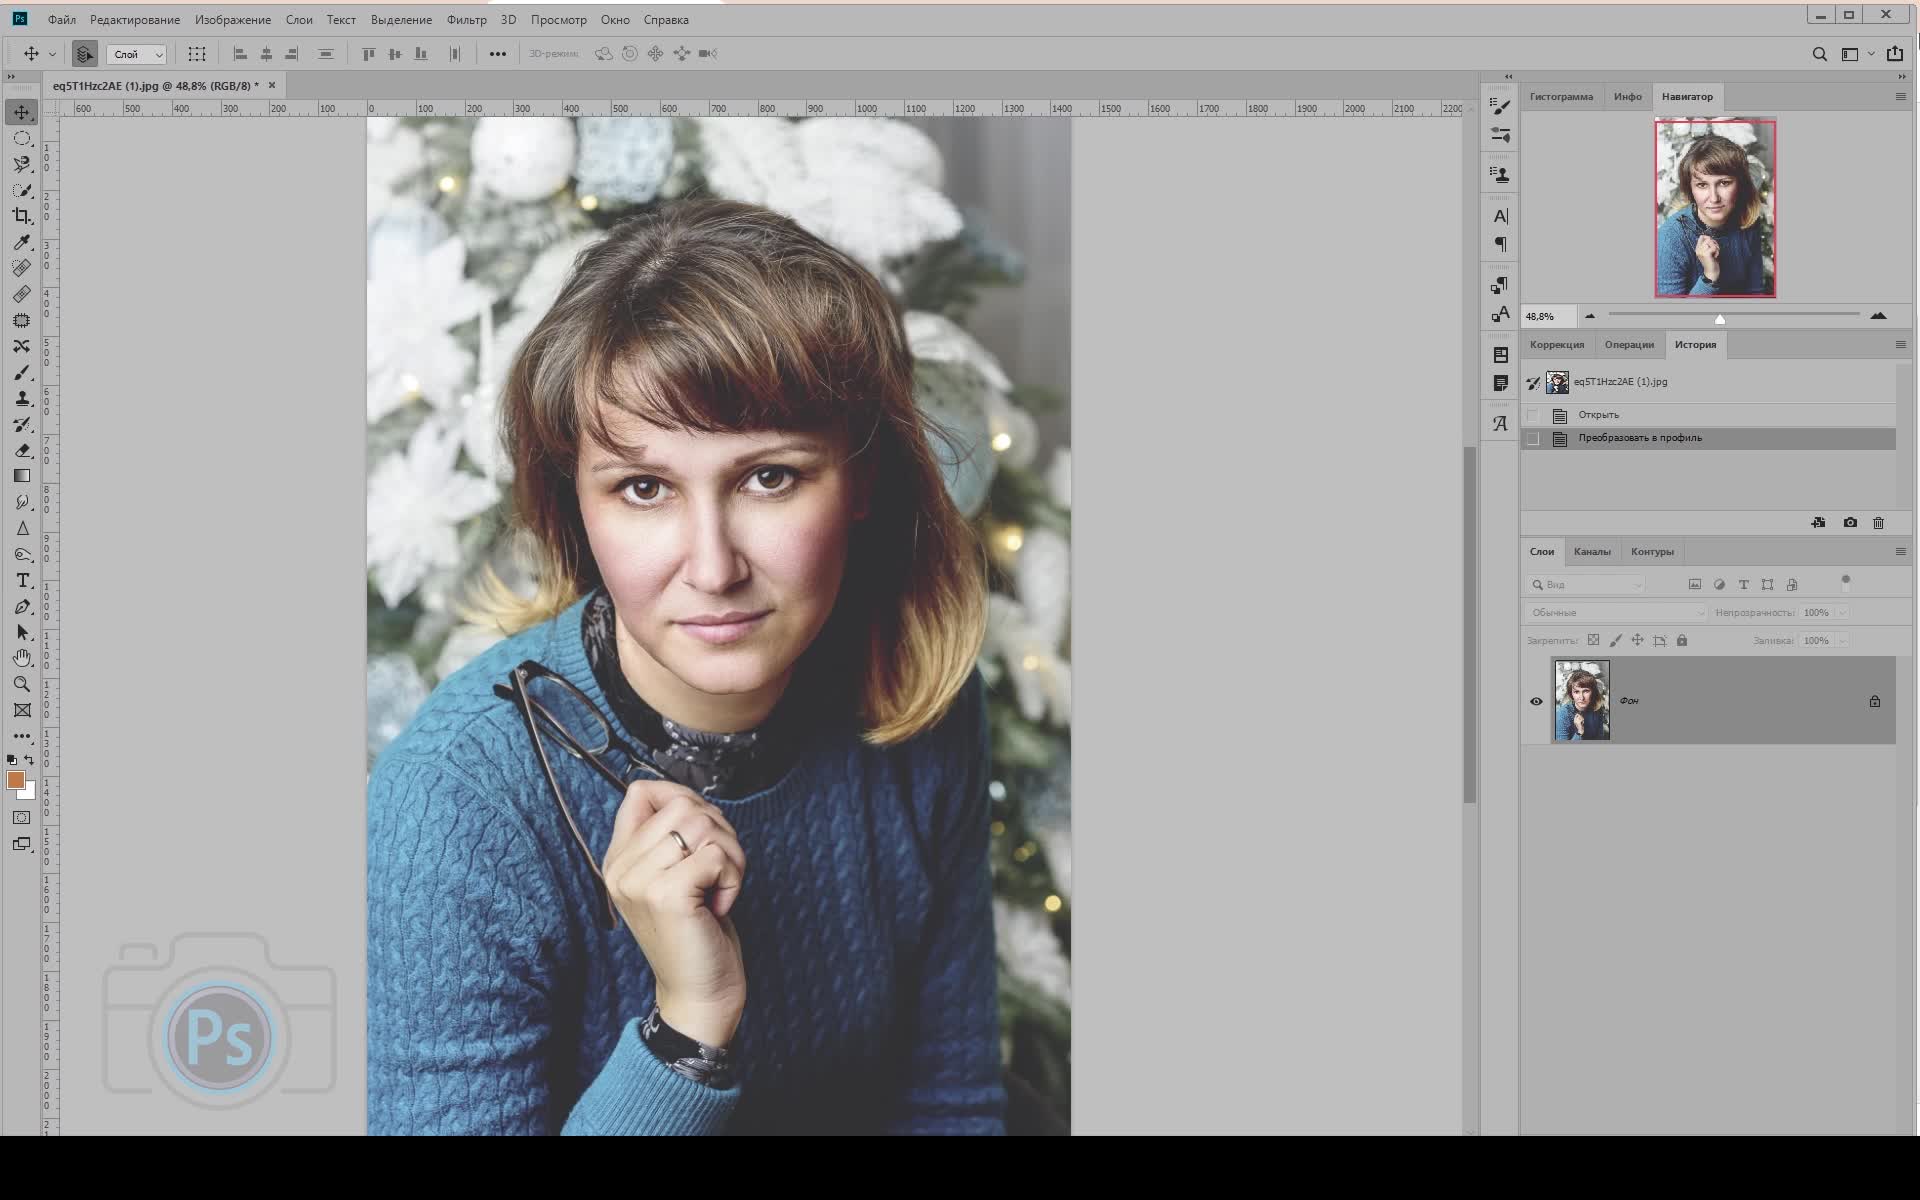1920x1200 pixels.
Task: Open the Paragraph panel icon
Action: [1500, 244]
